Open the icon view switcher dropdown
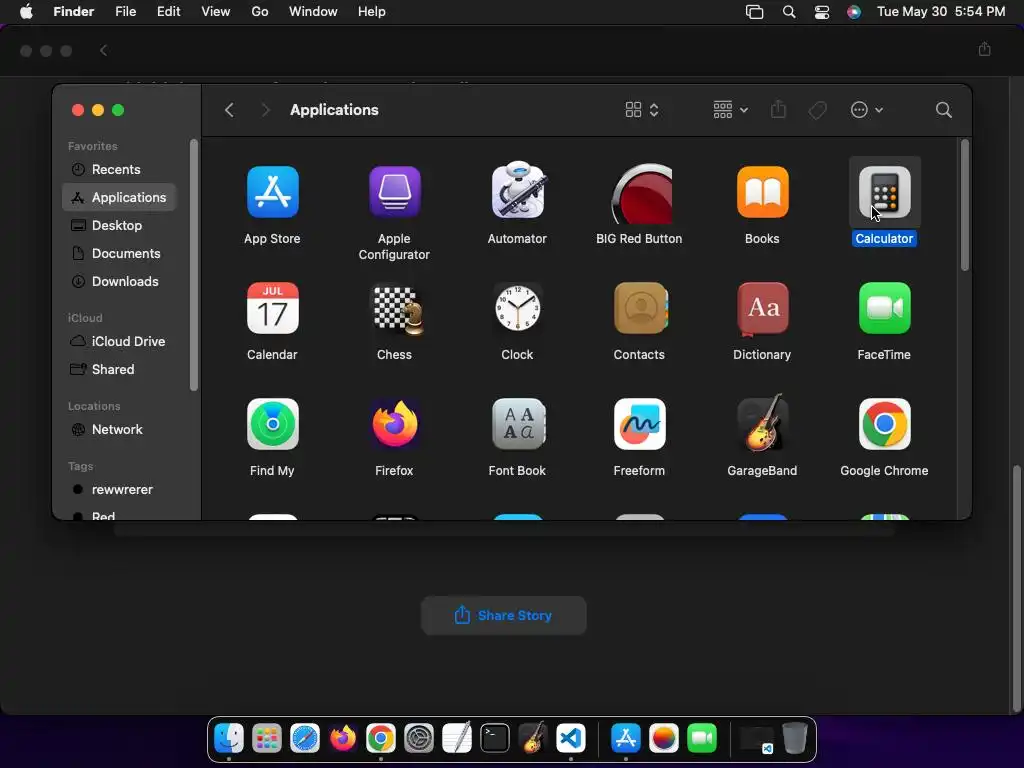This screenshot has width=1024, height=768. click(x=641, y=110)
